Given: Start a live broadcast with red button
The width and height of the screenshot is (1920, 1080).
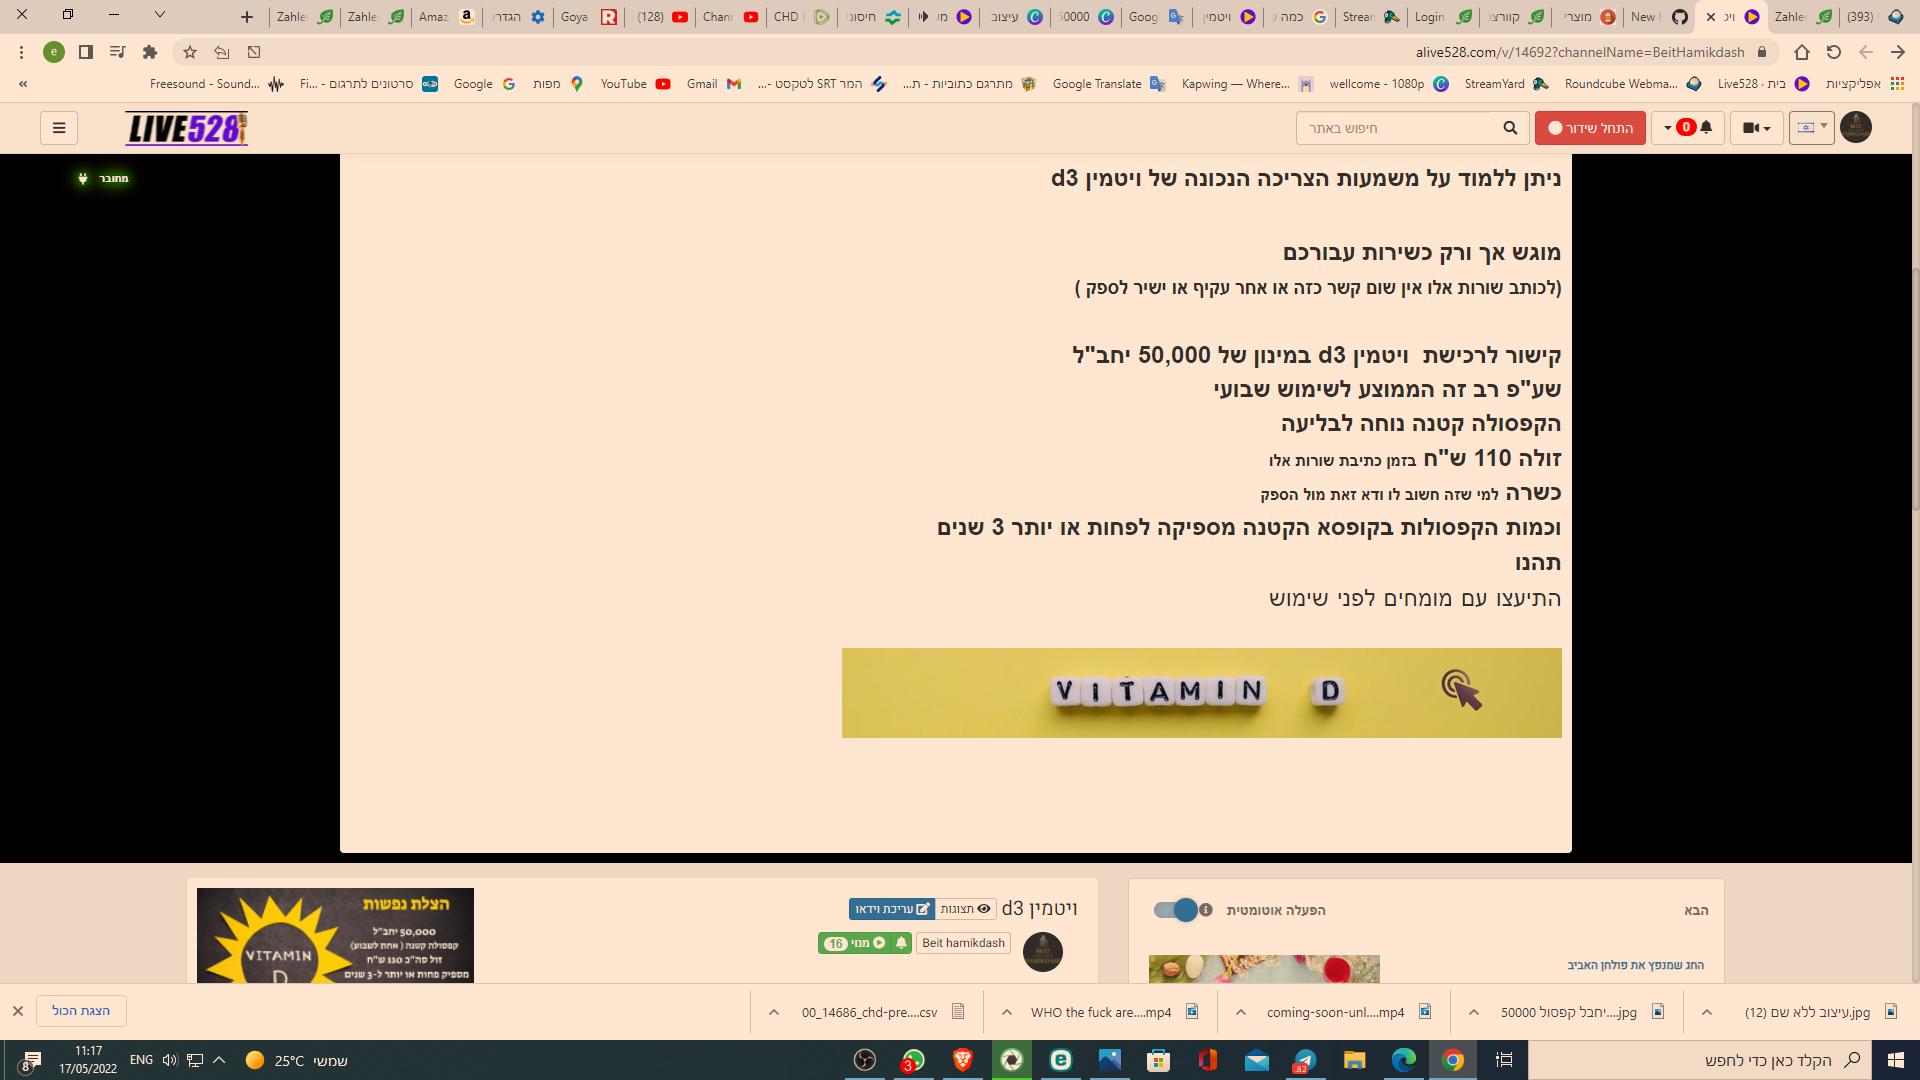Looking at the screenshot, I should pos(1590,128).
